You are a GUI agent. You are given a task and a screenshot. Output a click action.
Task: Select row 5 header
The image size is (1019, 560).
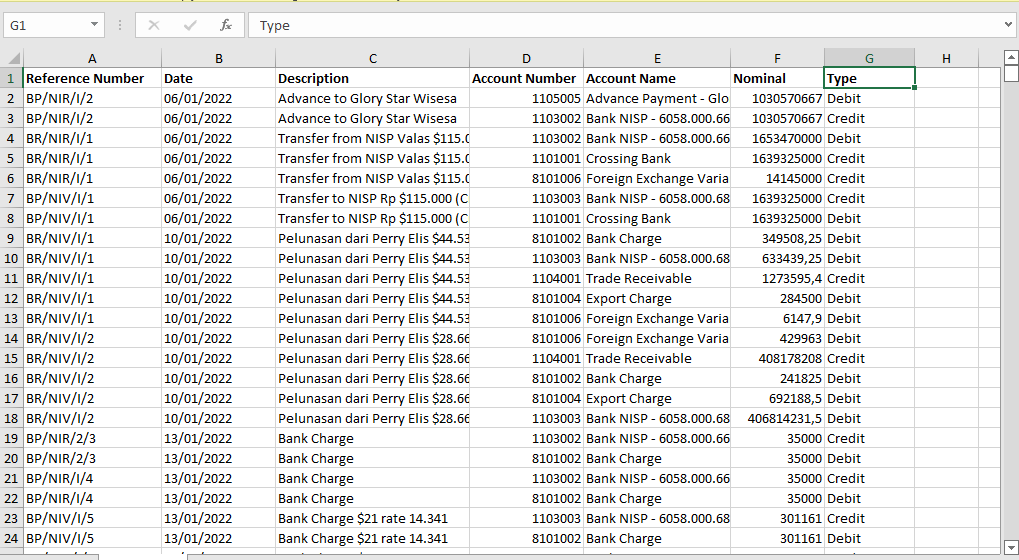[x=11, y=159]
